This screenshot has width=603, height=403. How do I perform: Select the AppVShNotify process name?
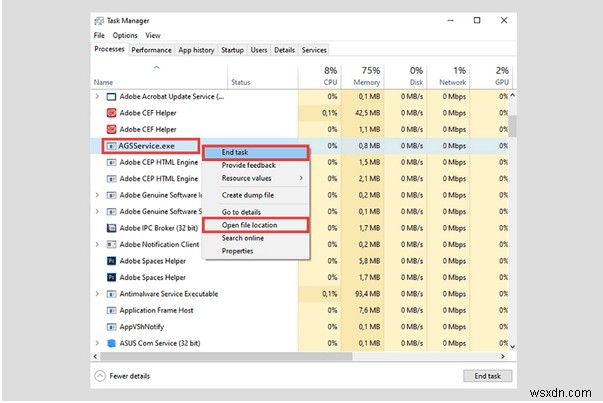[142, 327]
